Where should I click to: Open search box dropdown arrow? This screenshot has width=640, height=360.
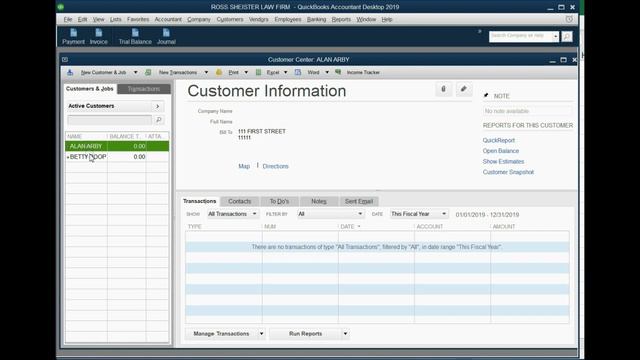pyautogui.click(x=556, y=36)
